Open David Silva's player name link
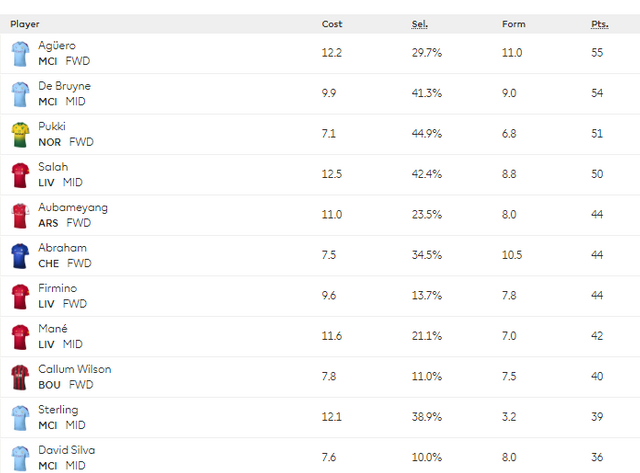 click(67, 450)
